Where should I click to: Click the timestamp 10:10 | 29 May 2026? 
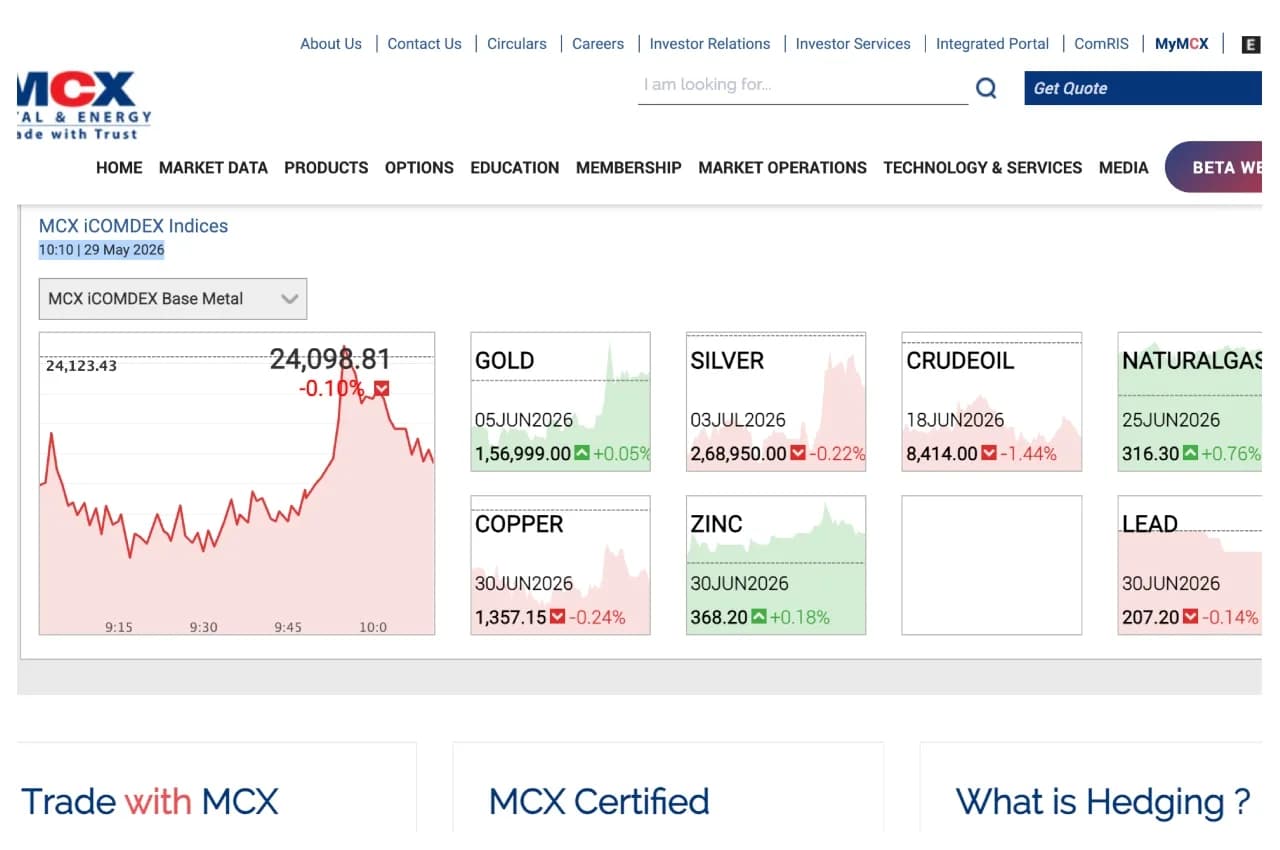coord(101,250)
